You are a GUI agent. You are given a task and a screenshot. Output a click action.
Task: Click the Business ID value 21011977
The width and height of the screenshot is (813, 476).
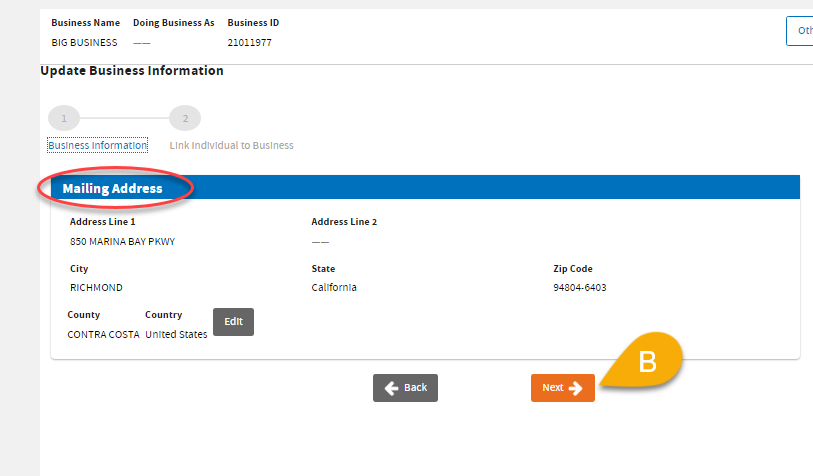[249, 43]
